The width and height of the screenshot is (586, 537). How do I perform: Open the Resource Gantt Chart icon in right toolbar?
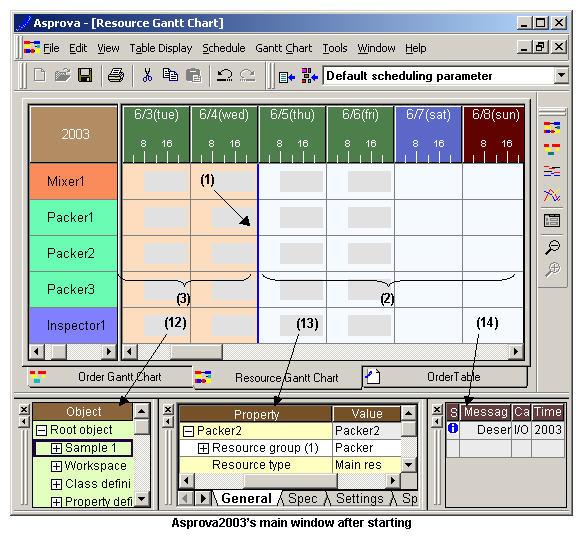tap(552, 128)
